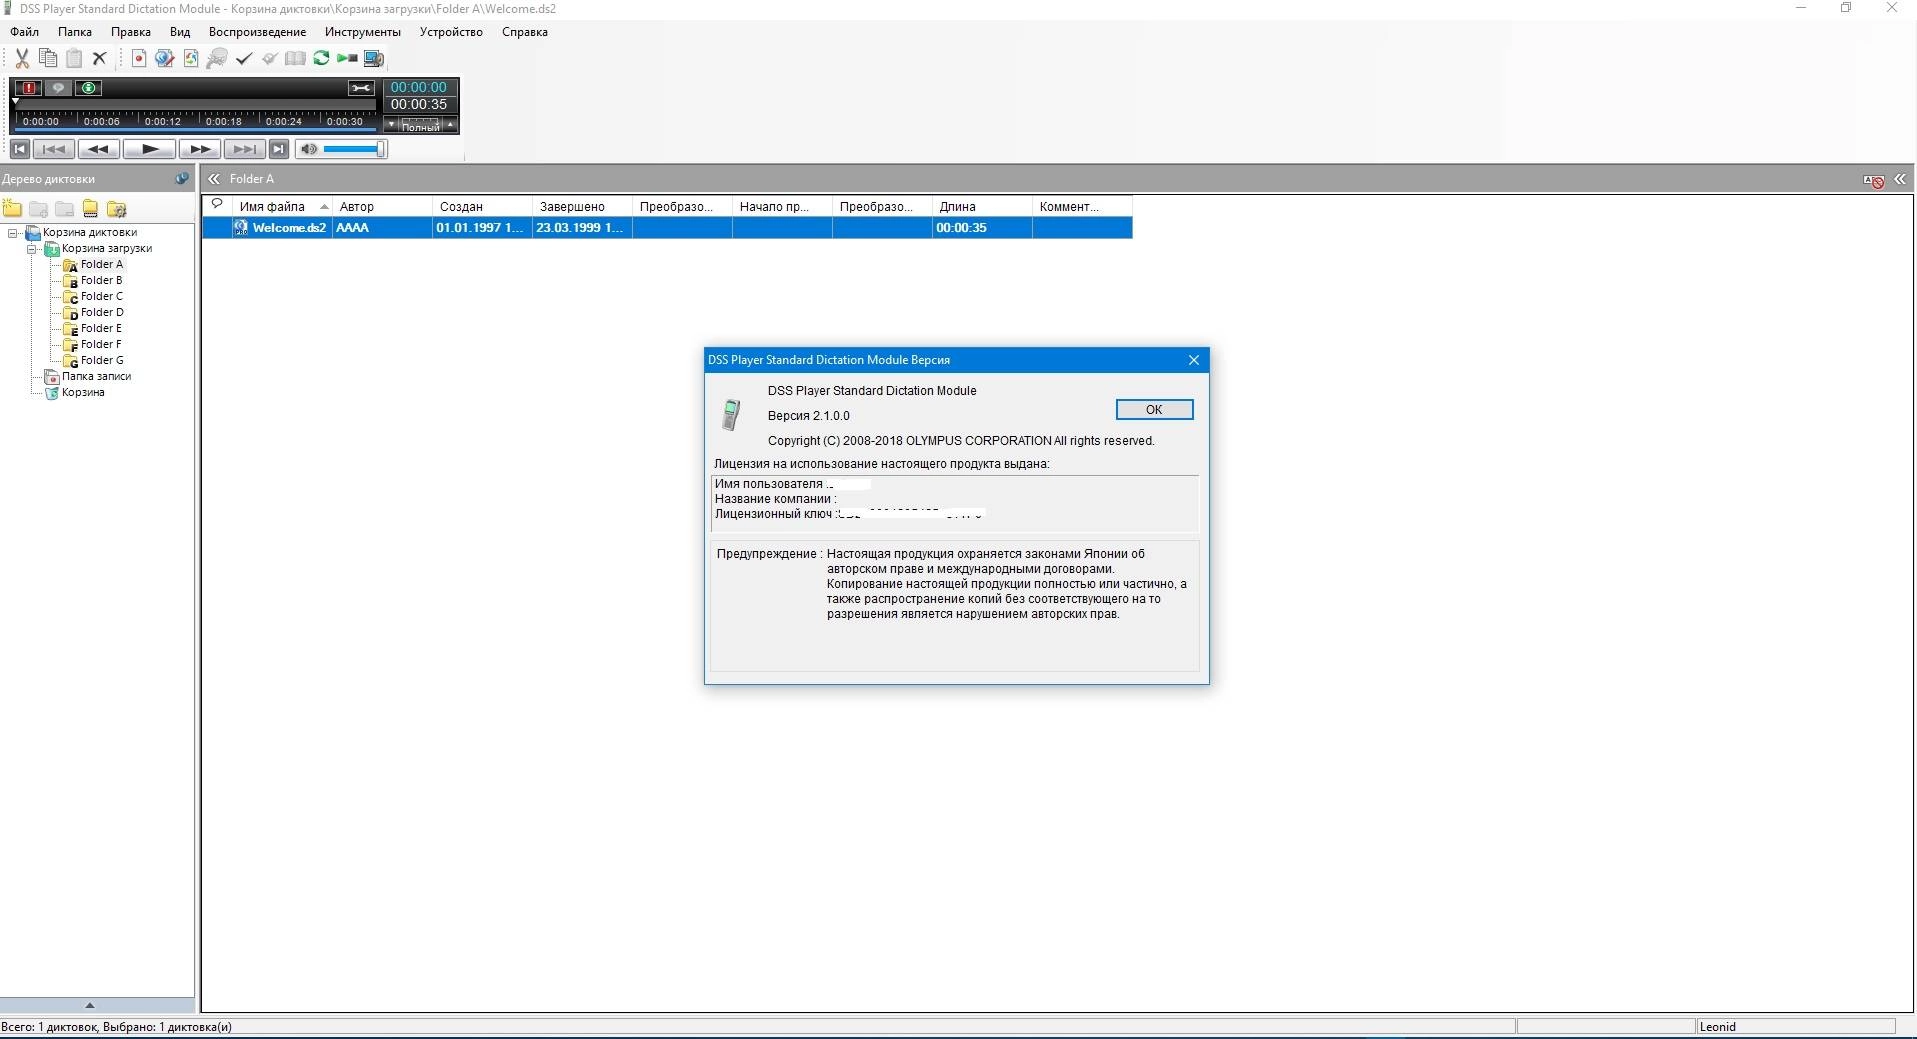The width and height of the screenshot is (1917, 1039).
Task: Click the 0:00:12 mark on timeline
Action: (162, 121)
